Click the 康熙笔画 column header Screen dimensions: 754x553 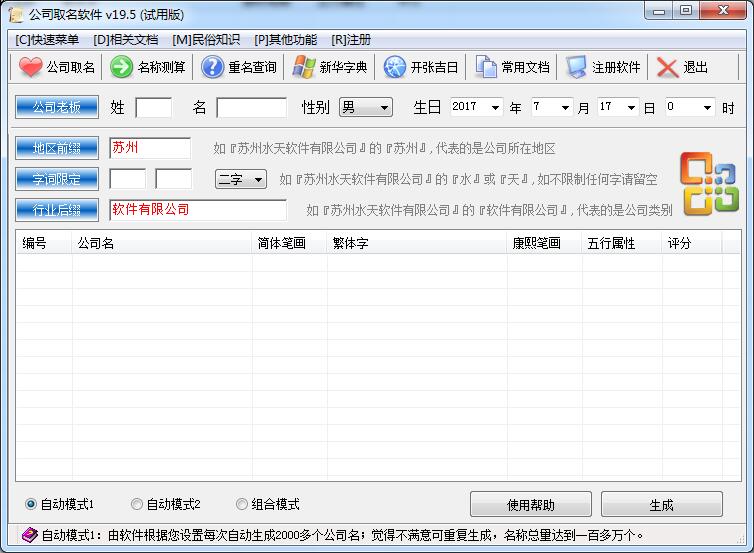click(x=544, y=243)
